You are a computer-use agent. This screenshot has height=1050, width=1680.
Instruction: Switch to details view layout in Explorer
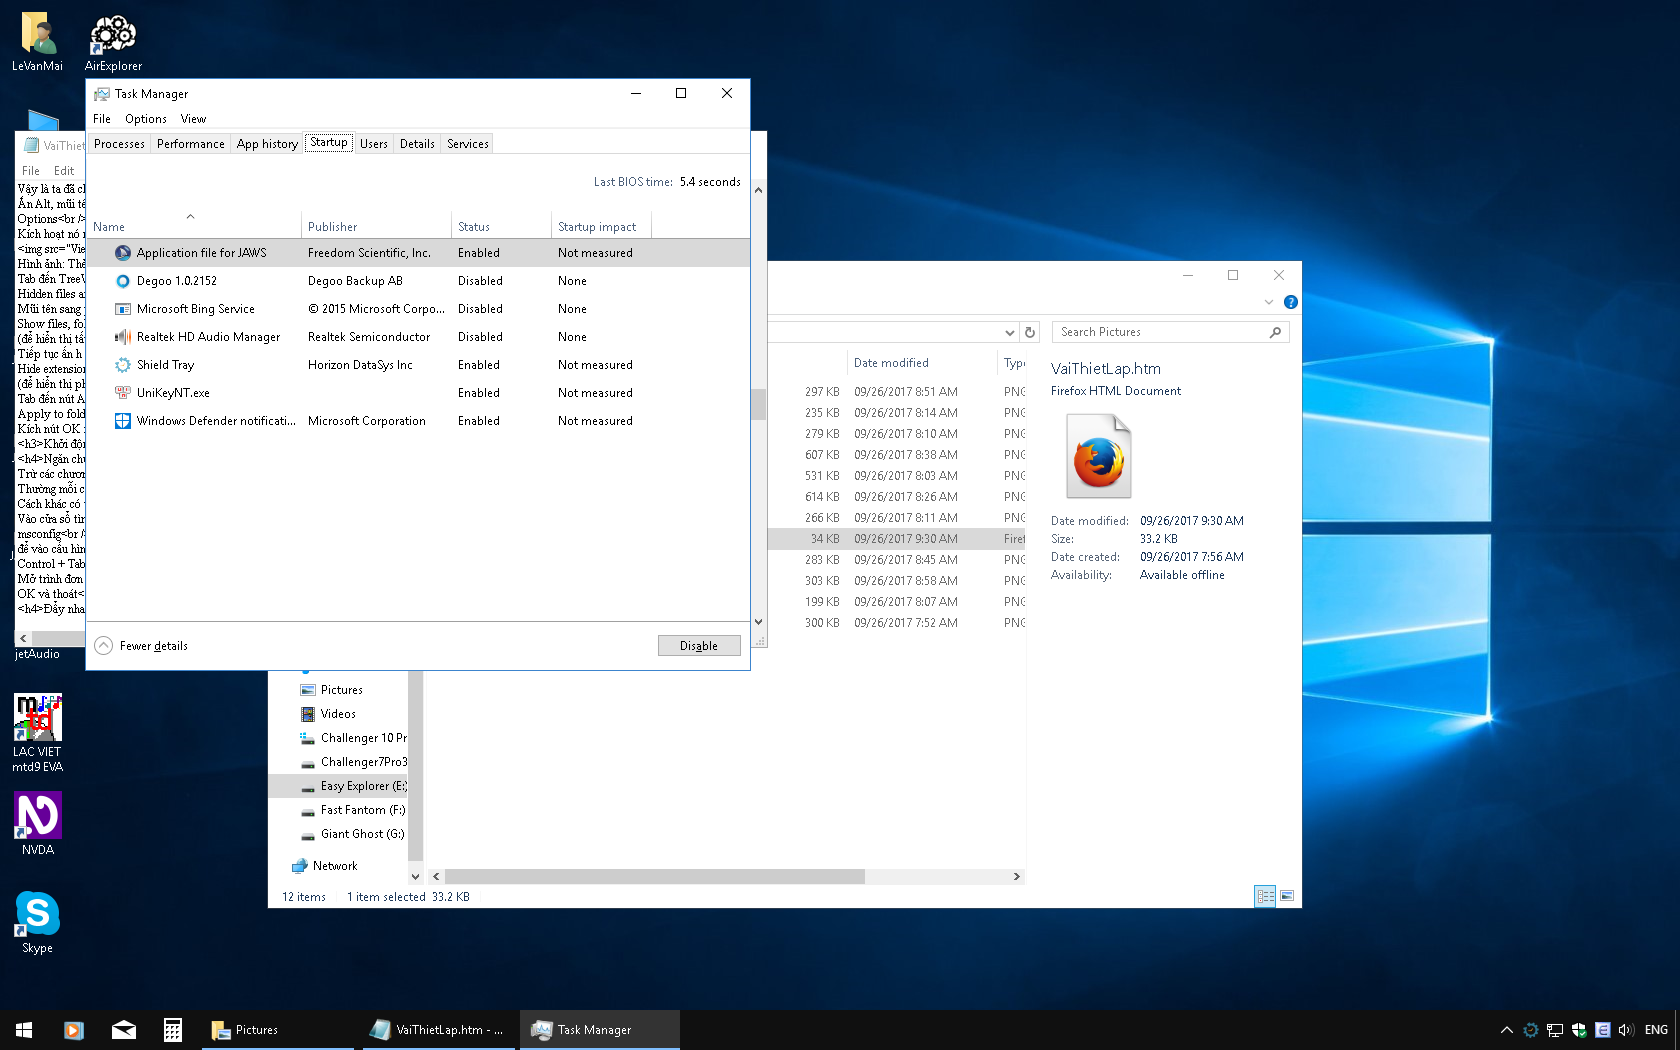[1265, 896]
